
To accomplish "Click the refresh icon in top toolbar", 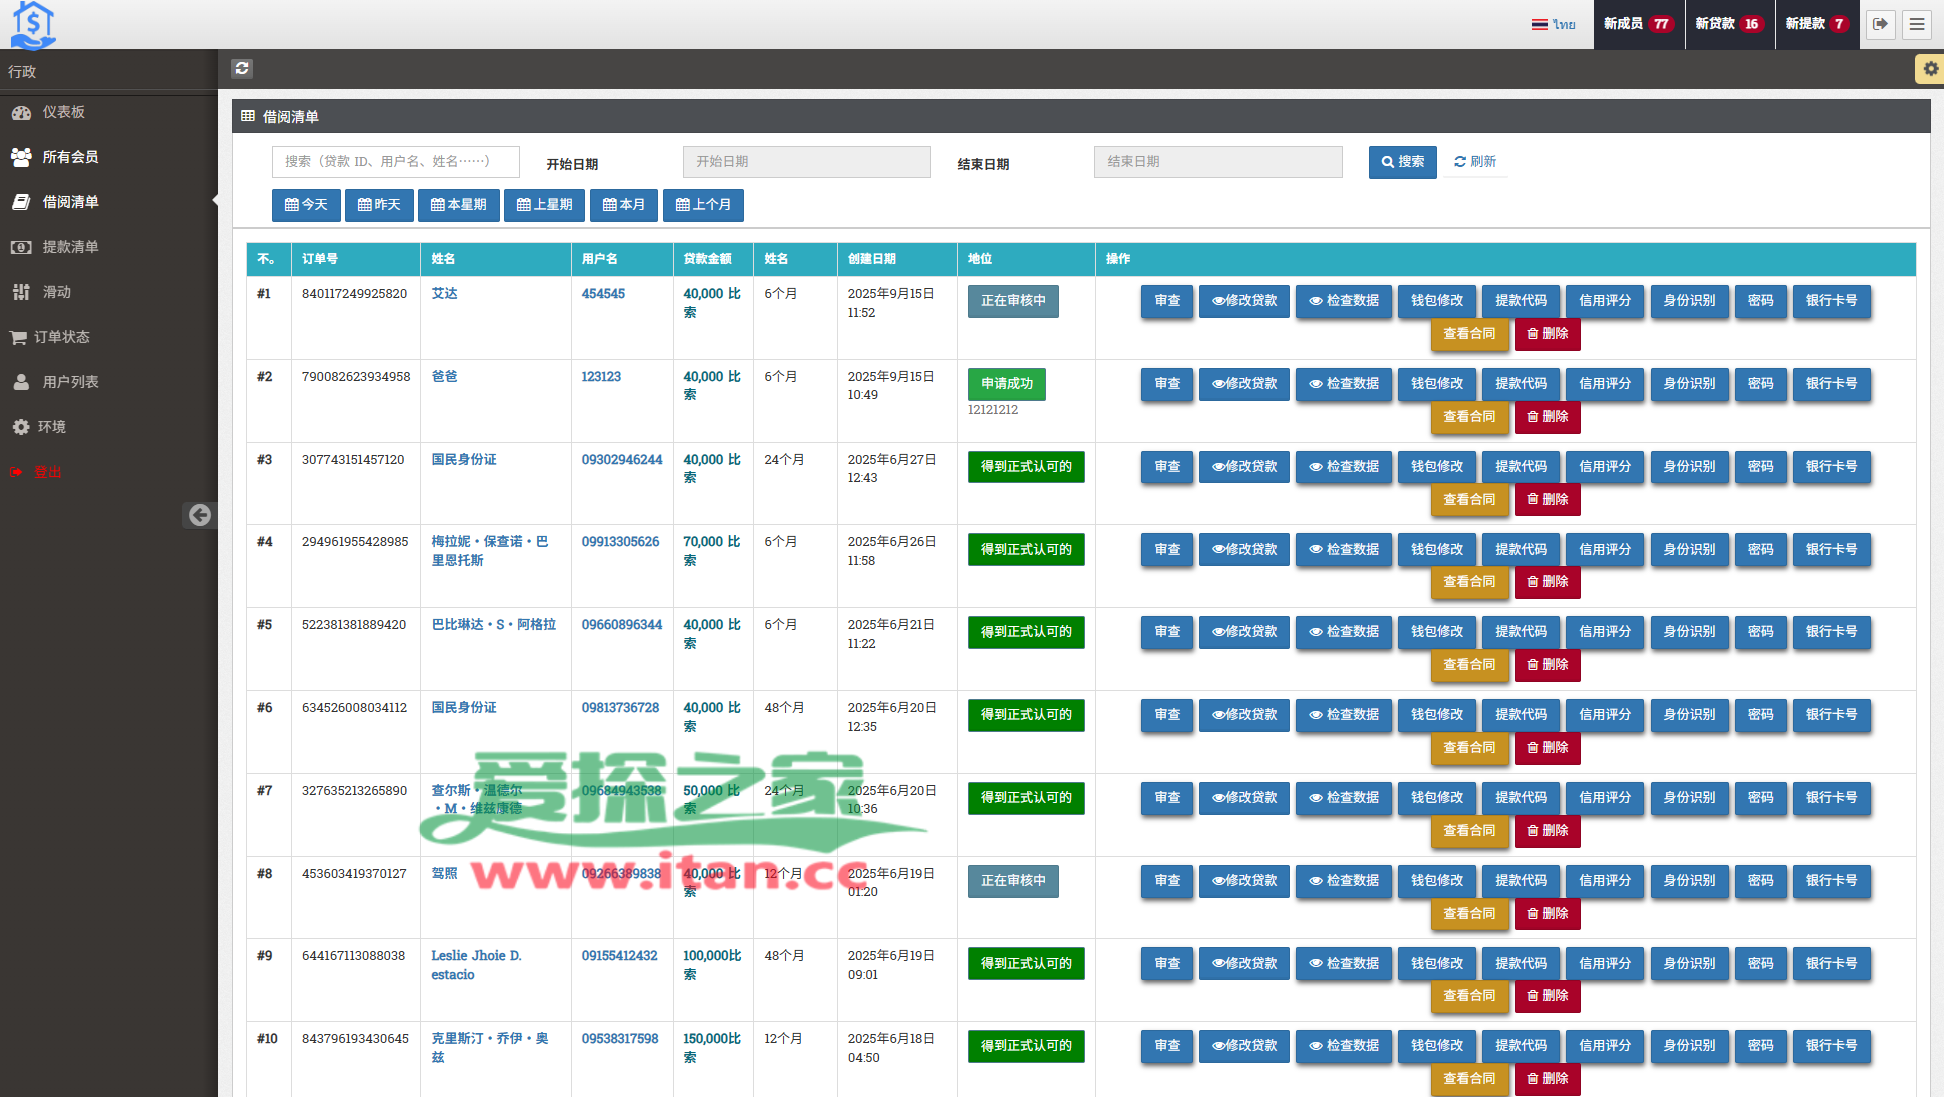I will pyautogui.click(x=242, y=68).
